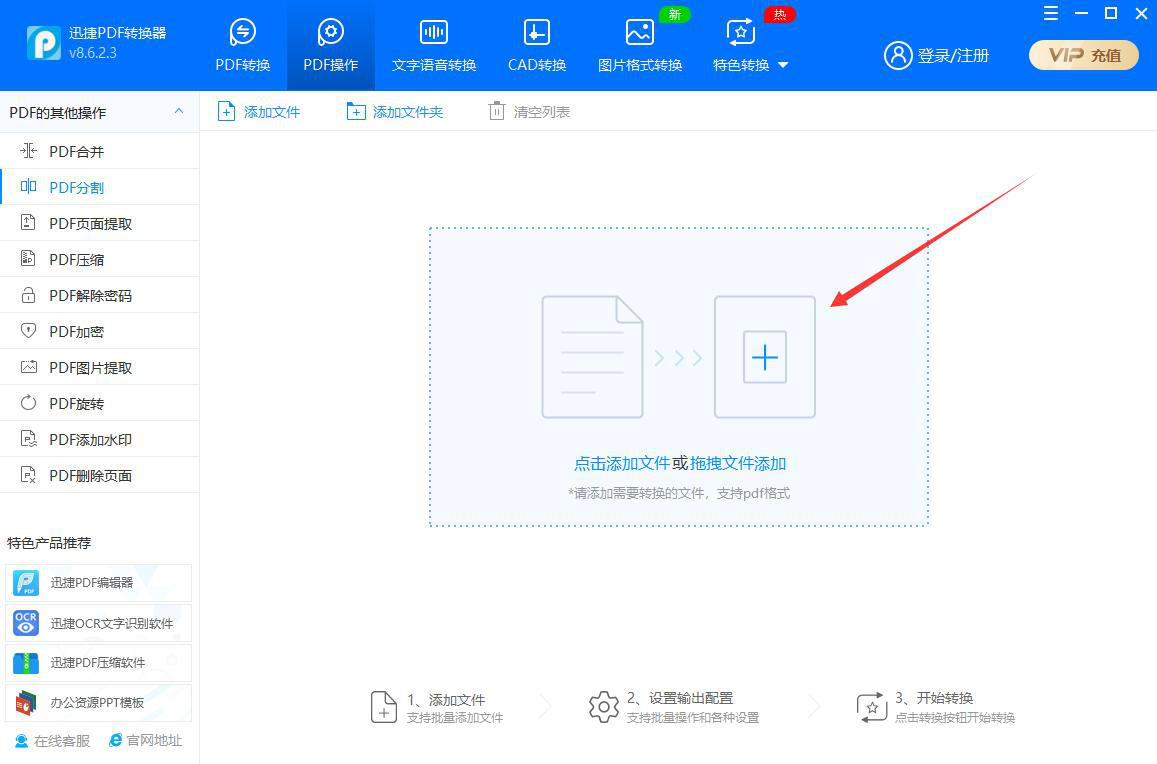Select PDF合并 in the sidebar
The image size is (1157, 764).
(100, 151)
